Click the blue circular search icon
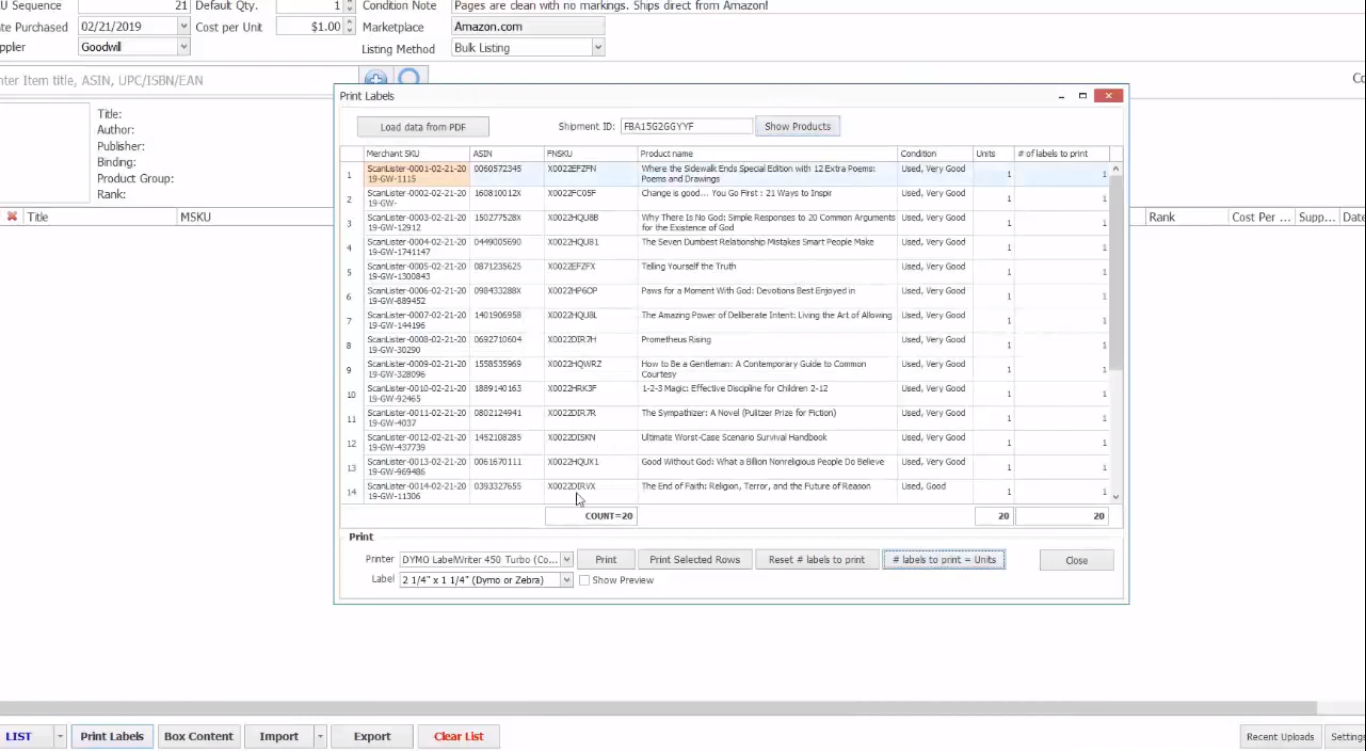The height and width of the screenshot is (751, 1366). click(409, 78)
